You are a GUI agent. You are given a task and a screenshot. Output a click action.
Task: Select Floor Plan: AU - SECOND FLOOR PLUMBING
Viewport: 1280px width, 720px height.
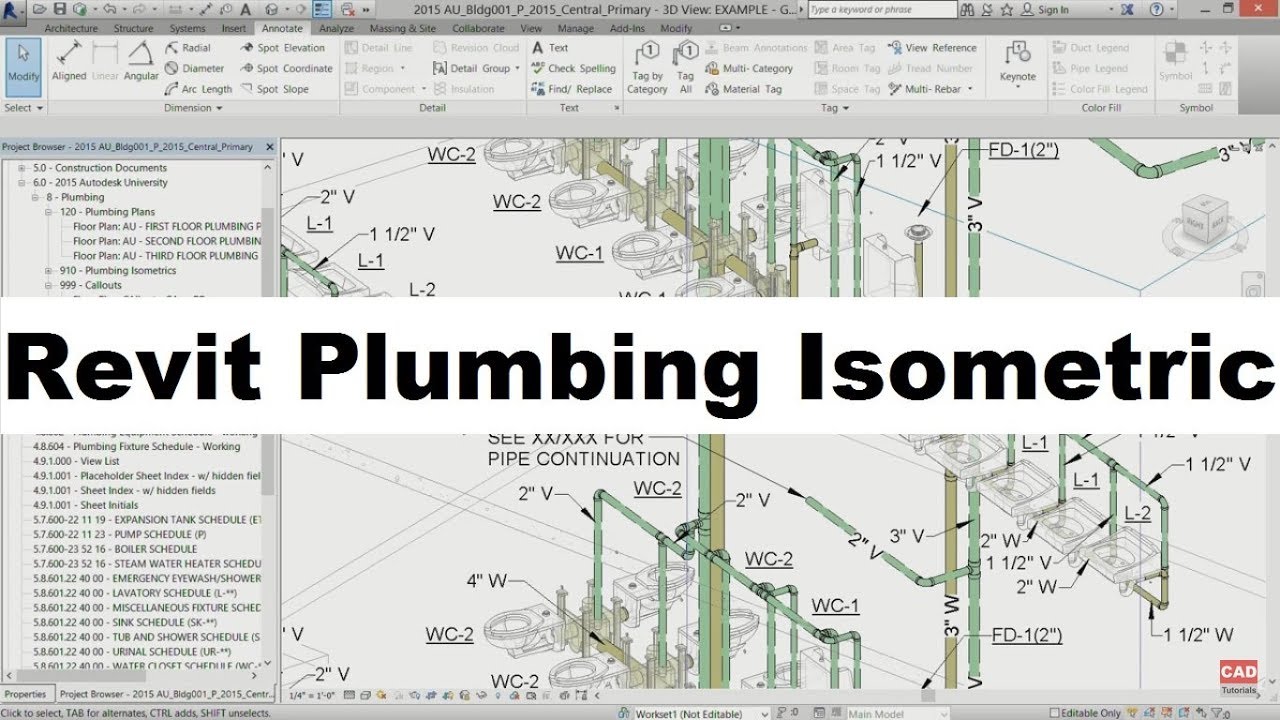pyautogui.click(x=167, y=241)
